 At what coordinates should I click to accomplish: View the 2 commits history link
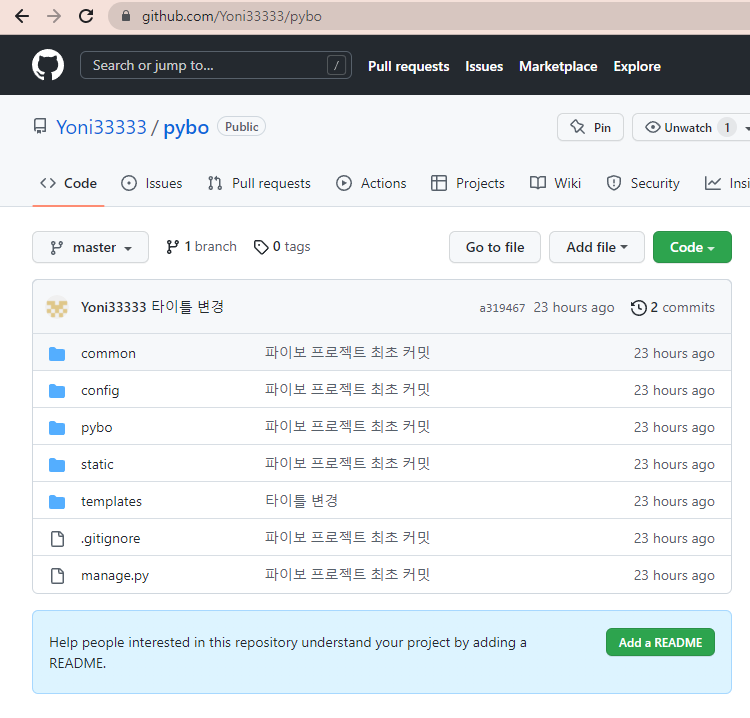tap(673, 308)
